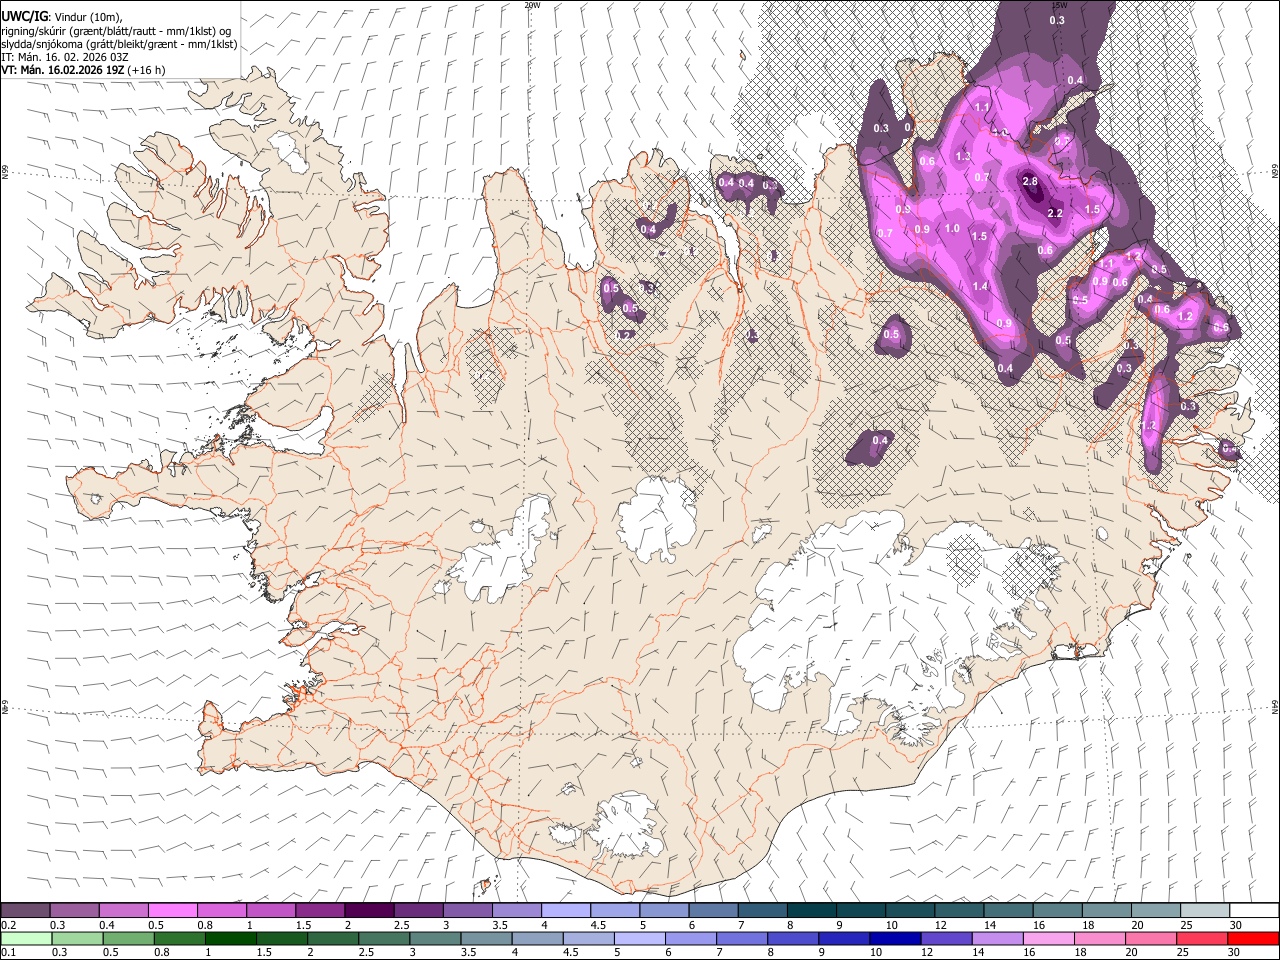Screen dimensions: 1280x960
Task: Click lower legend swatch between 0.1 and 0.3
Action: [x=27, y=938]
